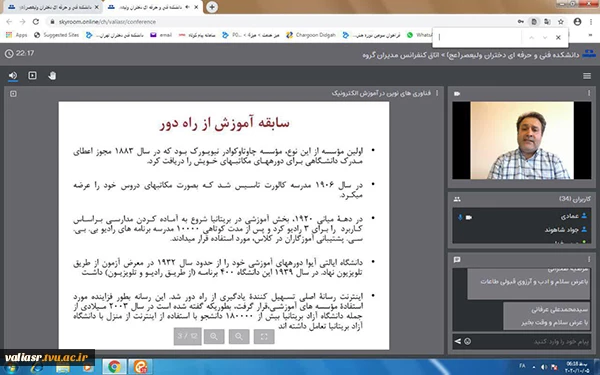The width and height of the screenshot is (600, 375).
Task: Select the user عمادی in the list
Action: click(x=522, y=217)
